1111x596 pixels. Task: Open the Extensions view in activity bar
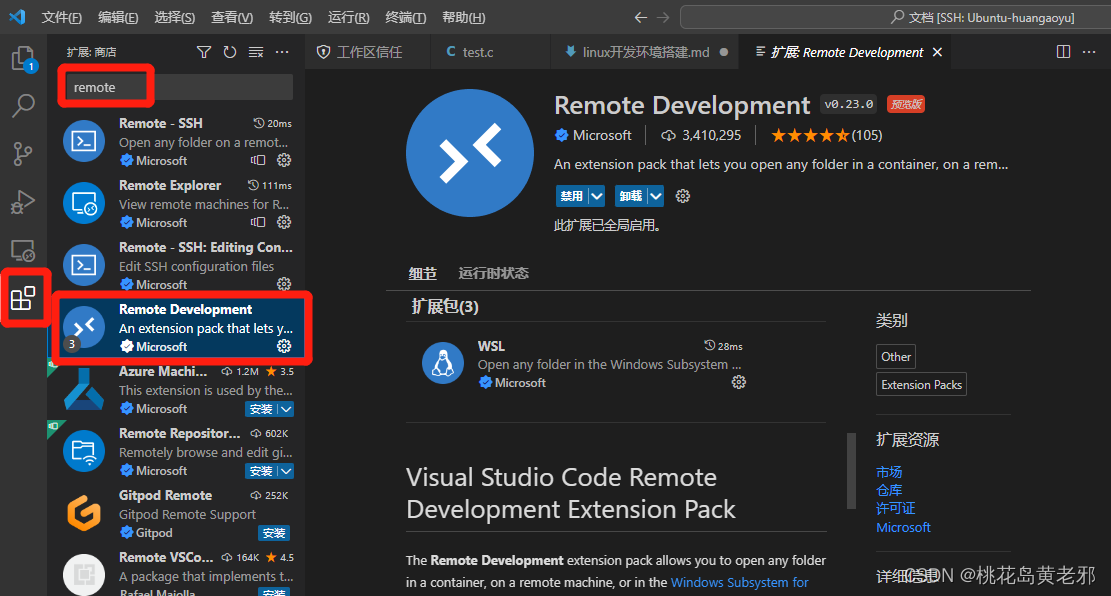23,298
